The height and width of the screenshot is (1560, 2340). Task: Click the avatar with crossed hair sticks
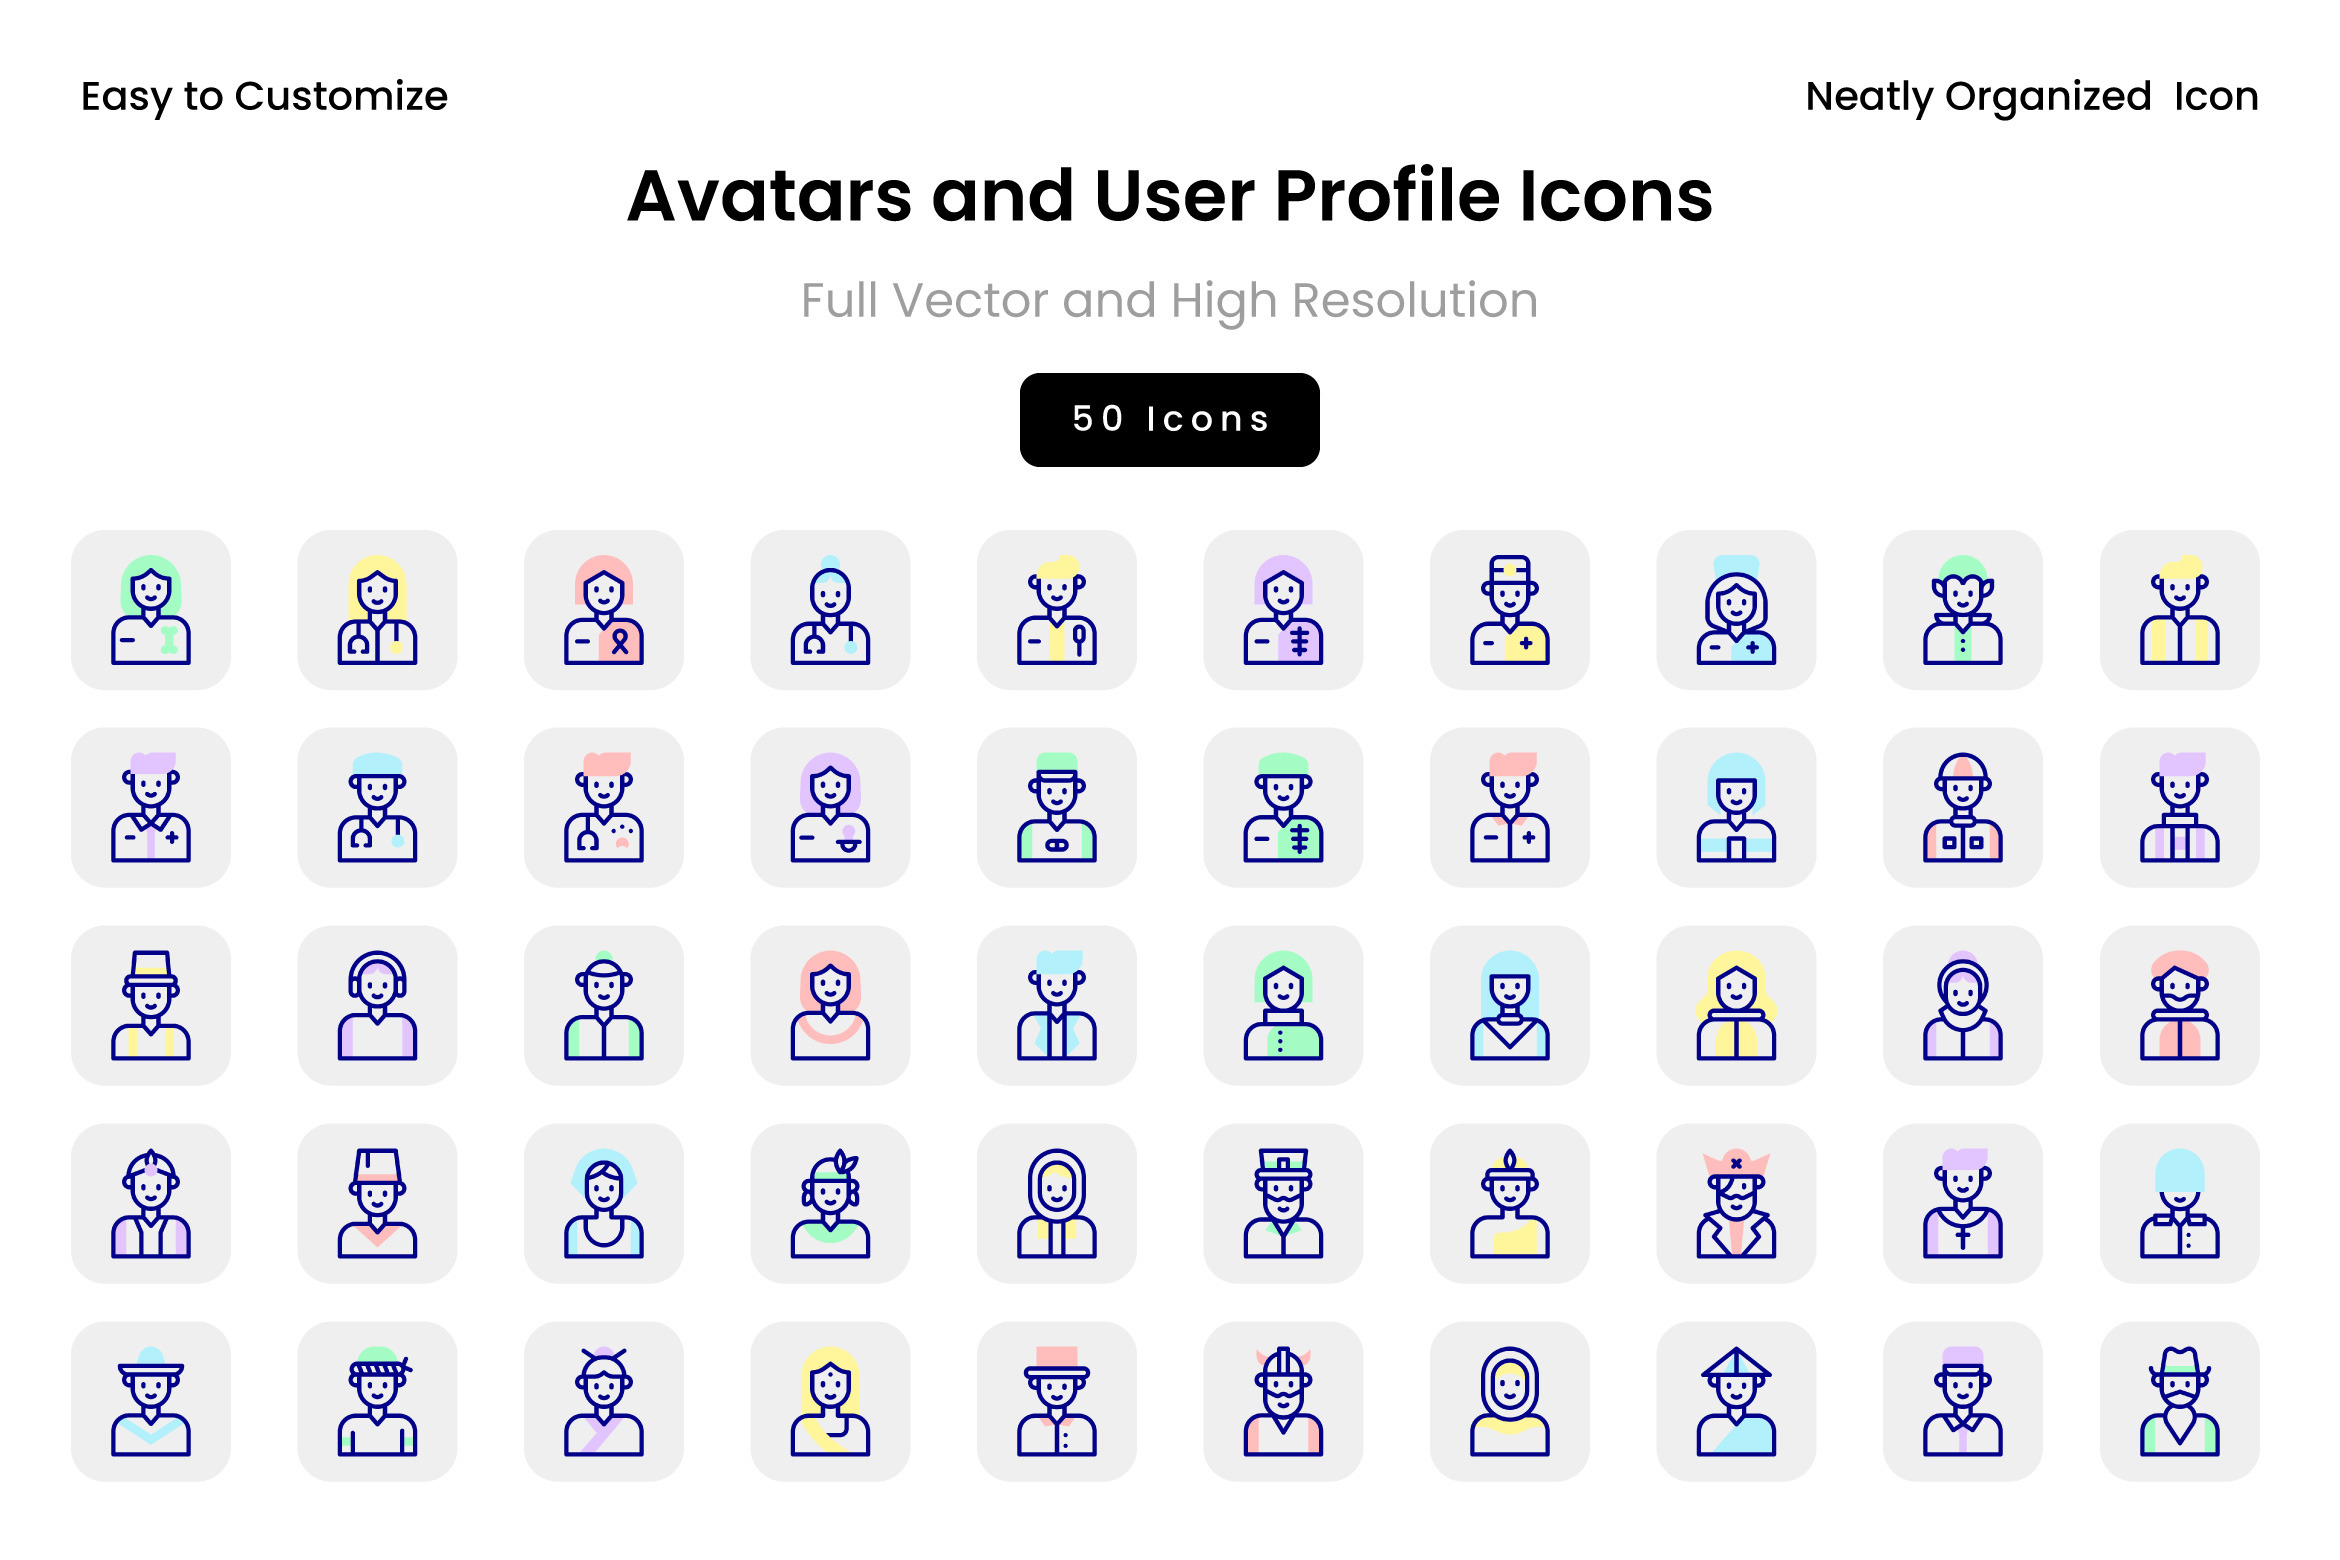tap(603, 1401)
